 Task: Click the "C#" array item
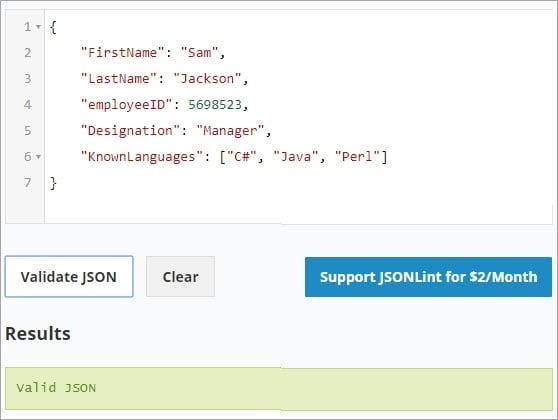[242, 157]
